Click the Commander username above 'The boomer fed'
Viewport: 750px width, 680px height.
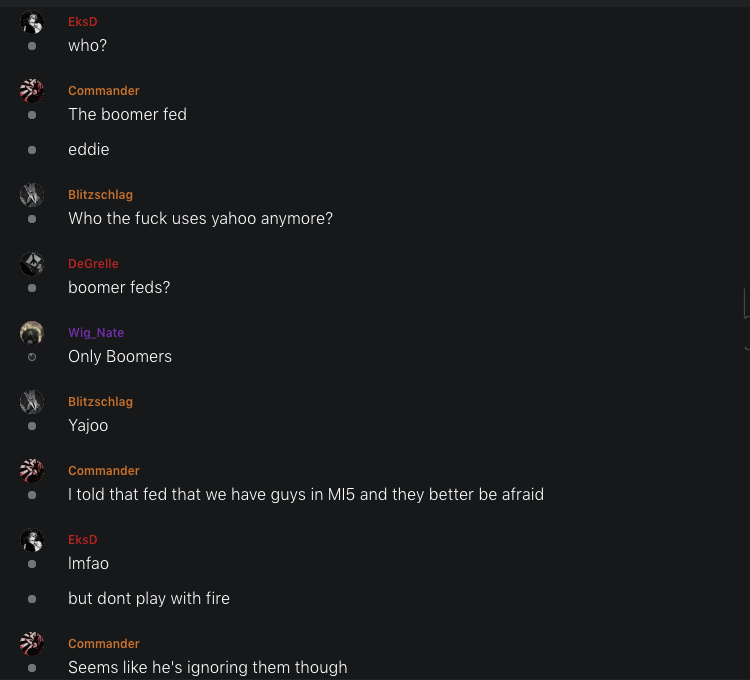(x=104, y=91)
